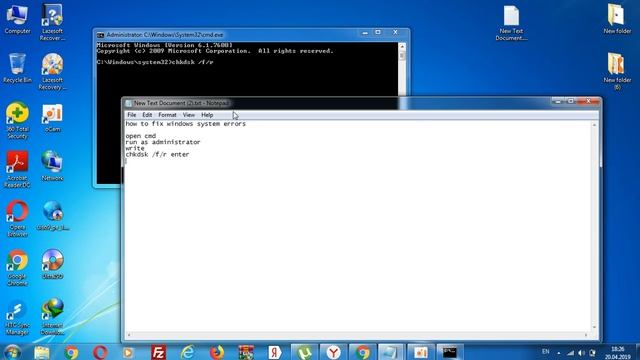Select the HTC Sync Manager desktop icon
The width and height of the screenshot is (640, 360).
(17, 318)
